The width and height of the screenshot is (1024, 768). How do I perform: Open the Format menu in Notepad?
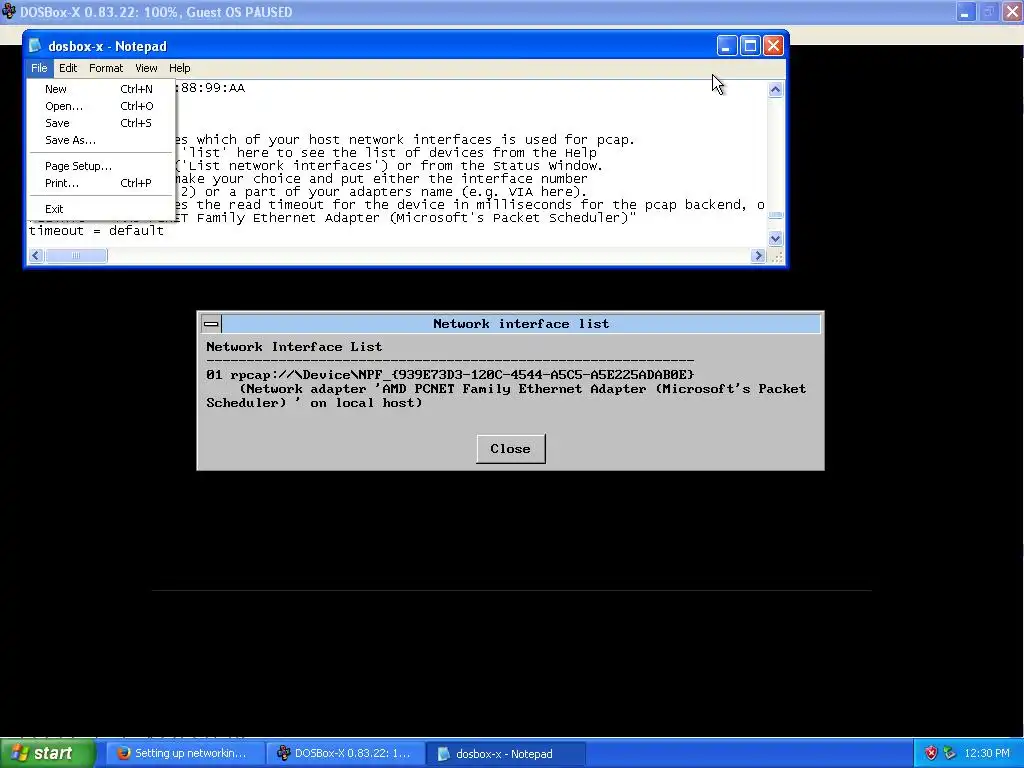(x=106, y=68)
